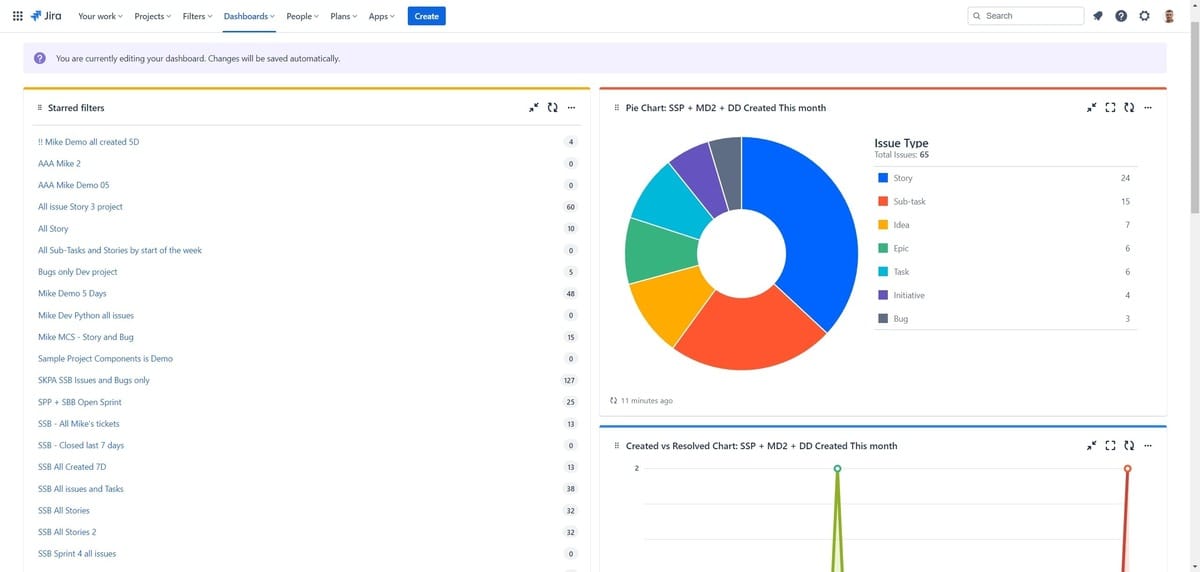Open the 'Bugs only Dev project' filter
The height and width of the screenshot is (572, 1200).
point(77,272)
